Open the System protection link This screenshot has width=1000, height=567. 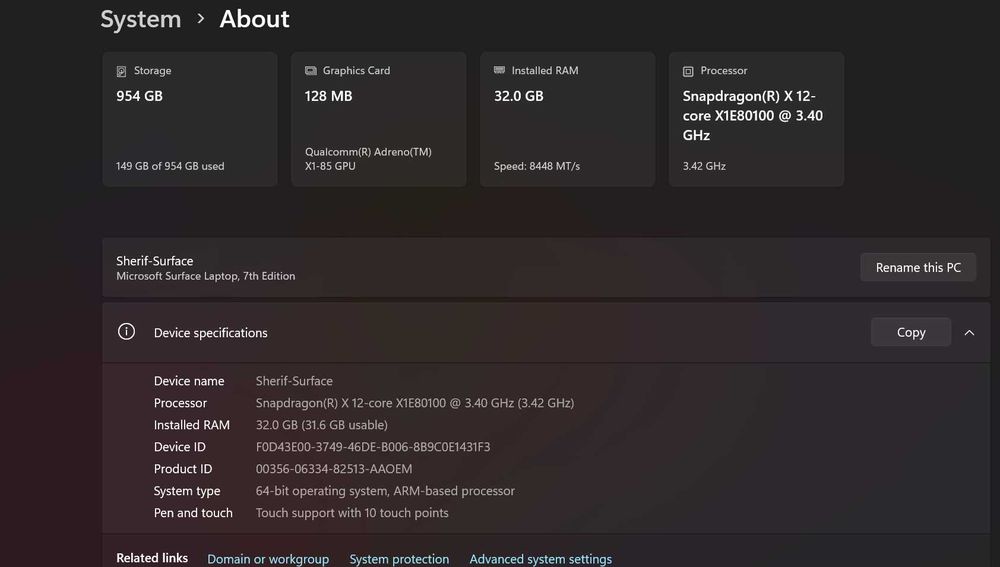(399, 559)
